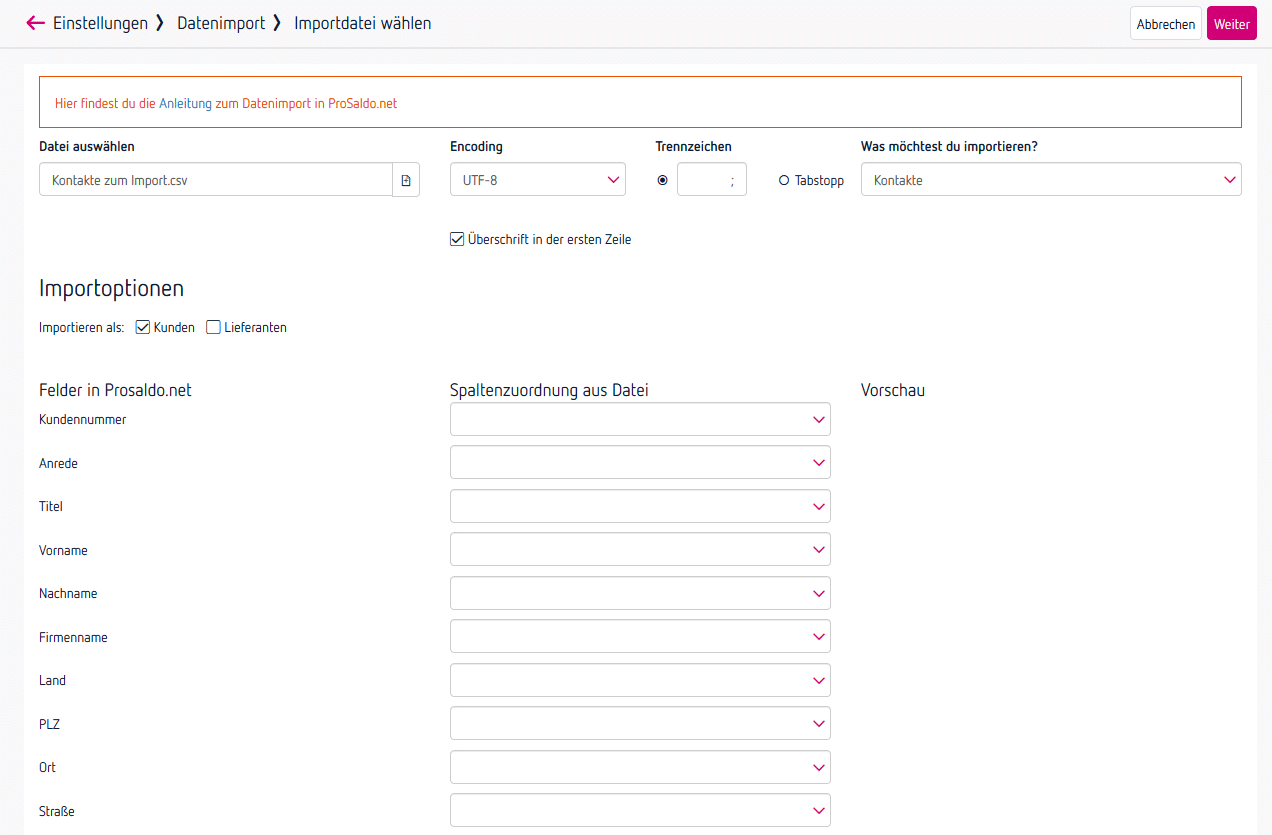Open the Firmenname column mapping dropdown
The height and width of the screenshot is (835, 1272).
tap(640, 637)
